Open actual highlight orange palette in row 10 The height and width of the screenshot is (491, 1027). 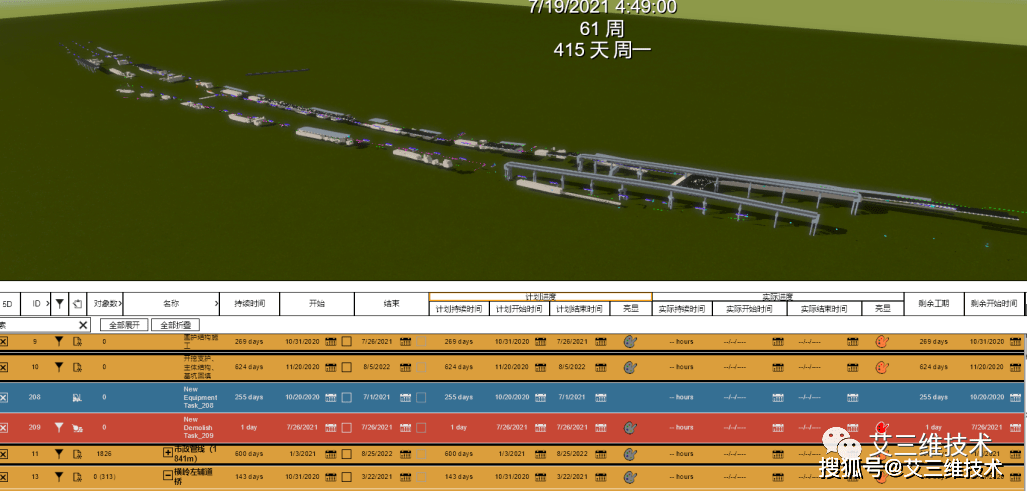882,367
